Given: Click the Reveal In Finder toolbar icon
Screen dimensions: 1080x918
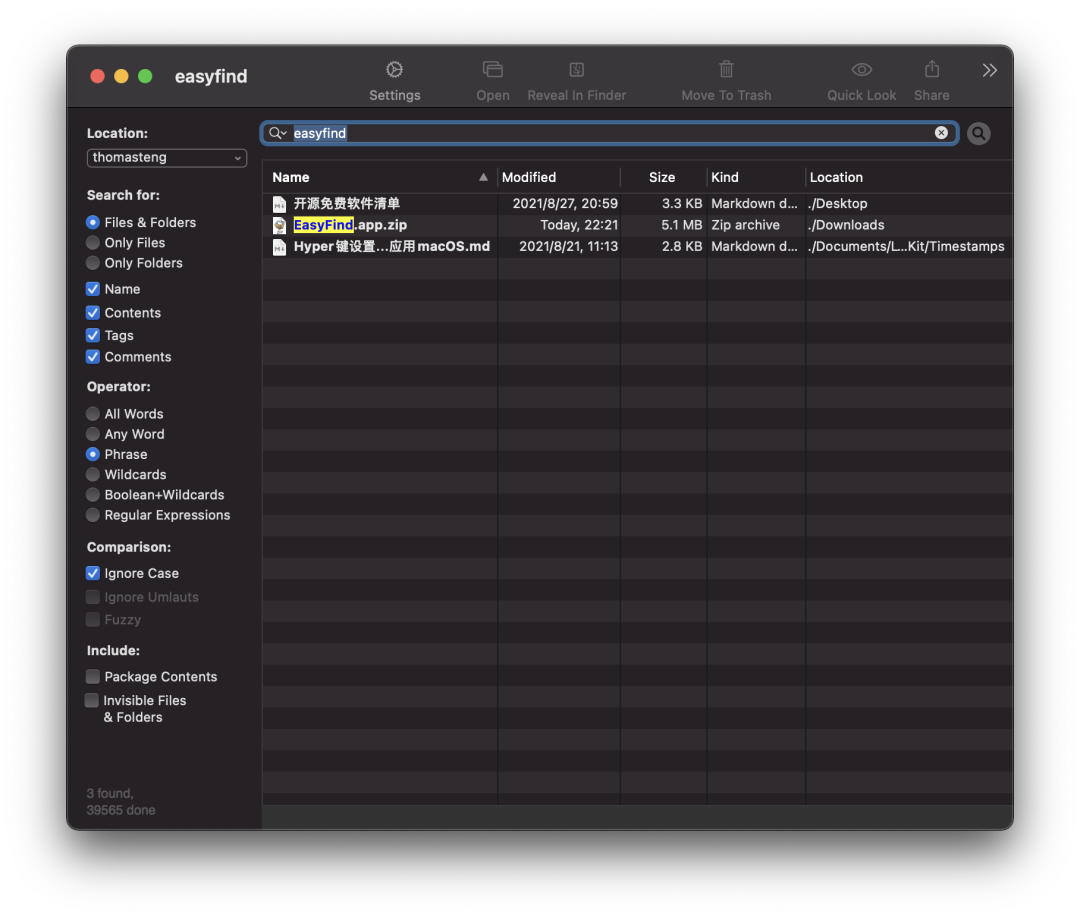Looking at the screenshot, I should point(576,70).
